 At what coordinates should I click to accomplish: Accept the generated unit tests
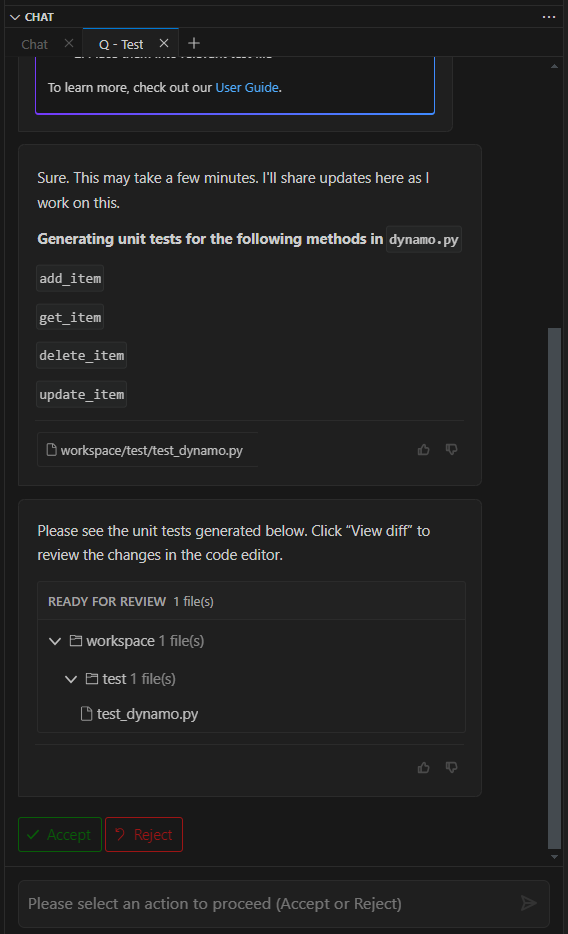tap(60, 835)
